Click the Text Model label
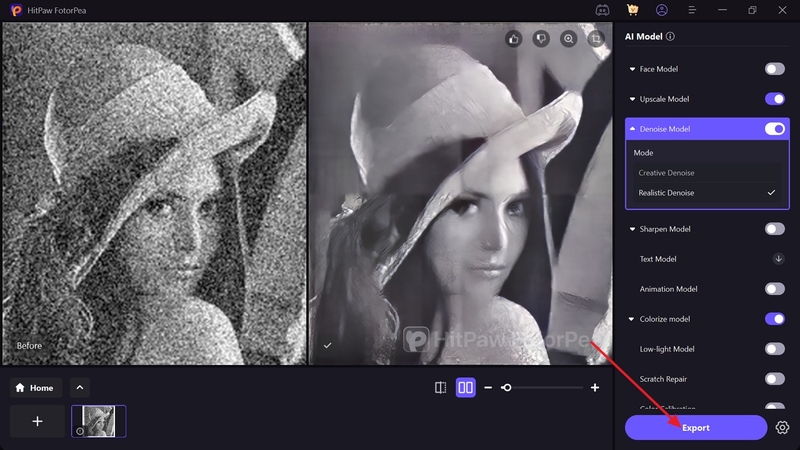Screen dimensions: 800x450 (658, 259)
